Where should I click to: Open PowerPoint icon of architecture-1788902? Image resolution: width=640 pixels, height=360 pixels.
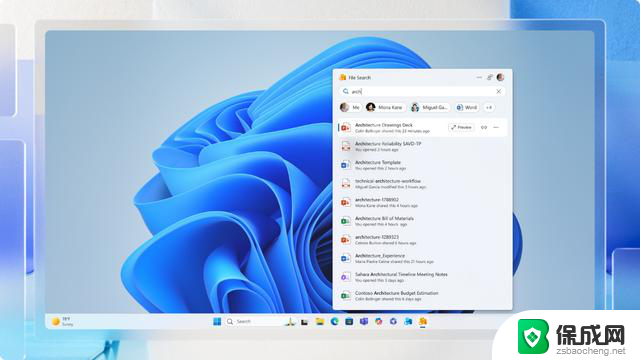pyautogui.click(x=346, y=202)
